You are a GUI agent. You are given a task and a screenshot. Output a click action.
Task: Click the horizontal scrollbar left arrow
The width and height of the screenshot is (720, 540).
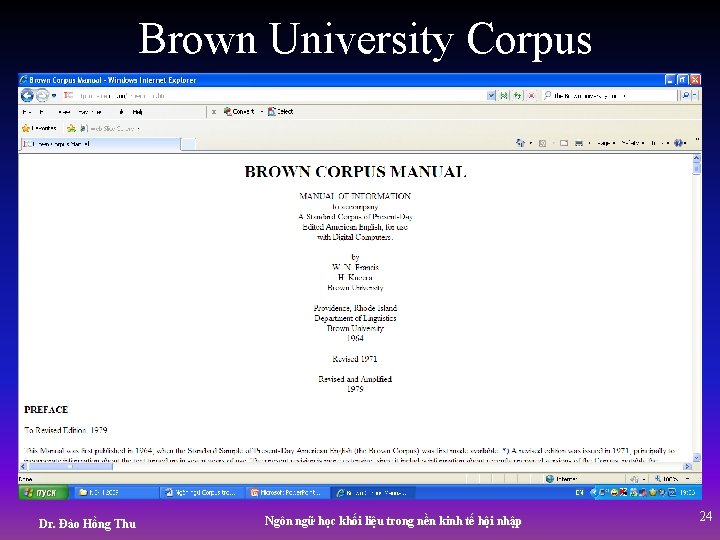click(23, 467)
